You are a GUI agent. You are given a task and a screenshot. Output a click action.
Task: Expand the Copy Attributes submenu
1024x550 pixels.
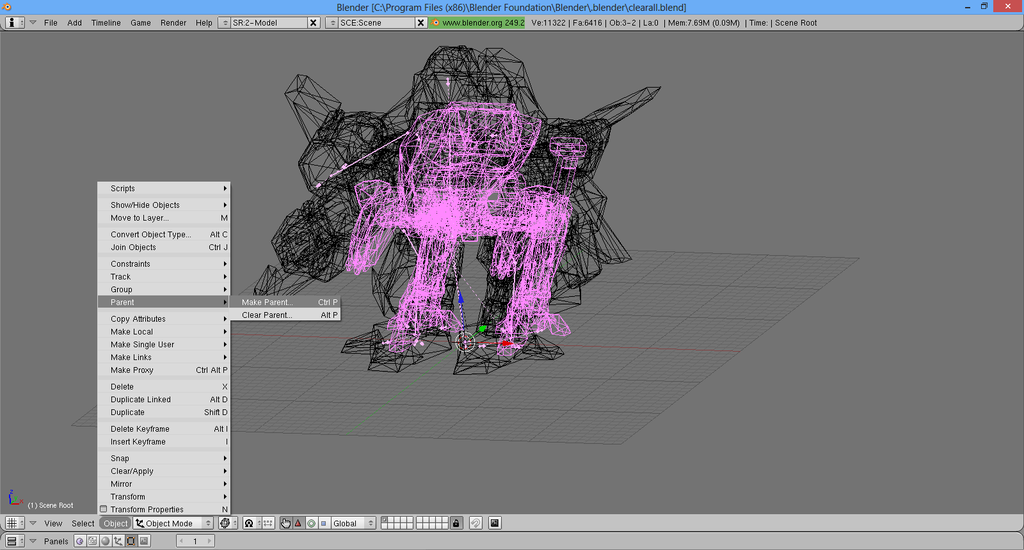[x=163, y=319]
